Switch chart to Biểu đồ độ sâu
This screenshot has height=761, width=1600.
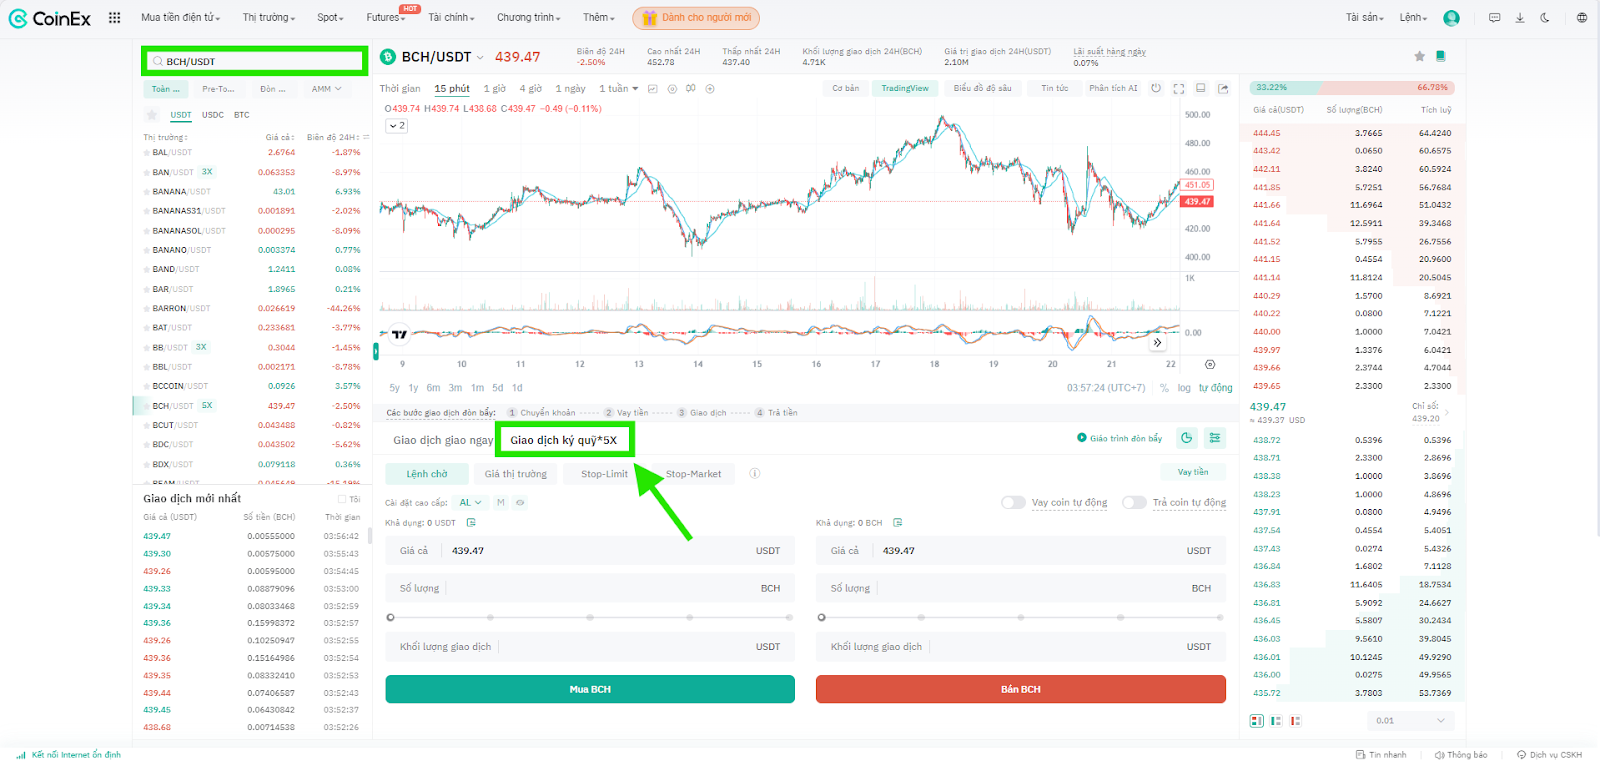click(x=982, y=88)
